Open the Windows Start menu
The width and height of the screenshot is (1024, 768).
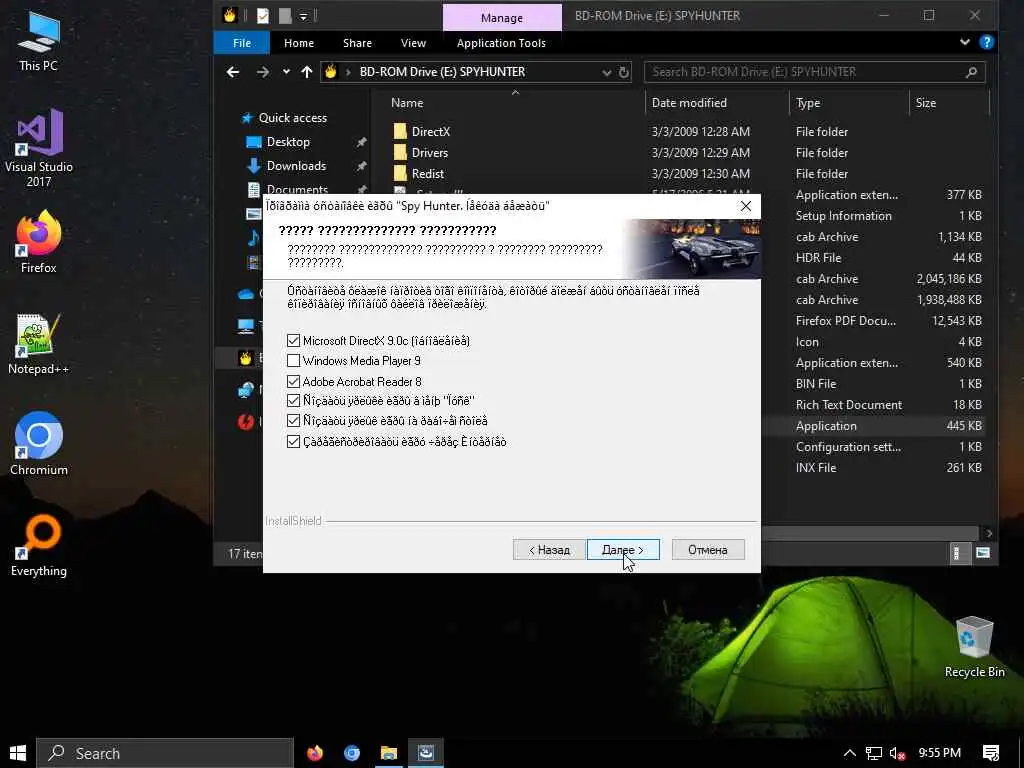[x=18, y=753]
